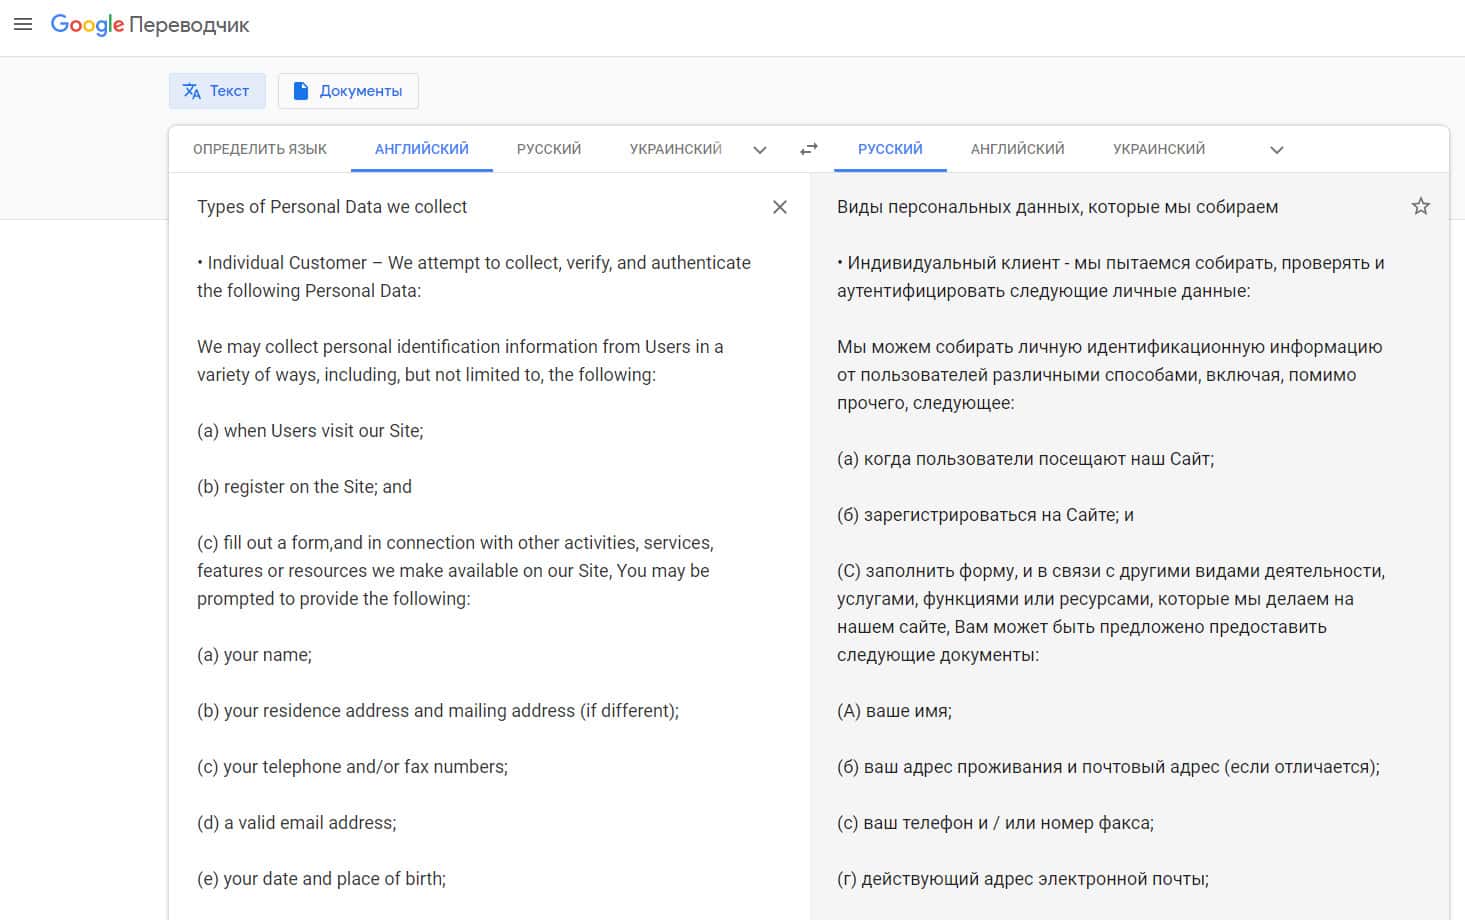Viewport: 1465px width, 920px height.
Task: Click the Google Переводчик logo
Action: [150, 25]
